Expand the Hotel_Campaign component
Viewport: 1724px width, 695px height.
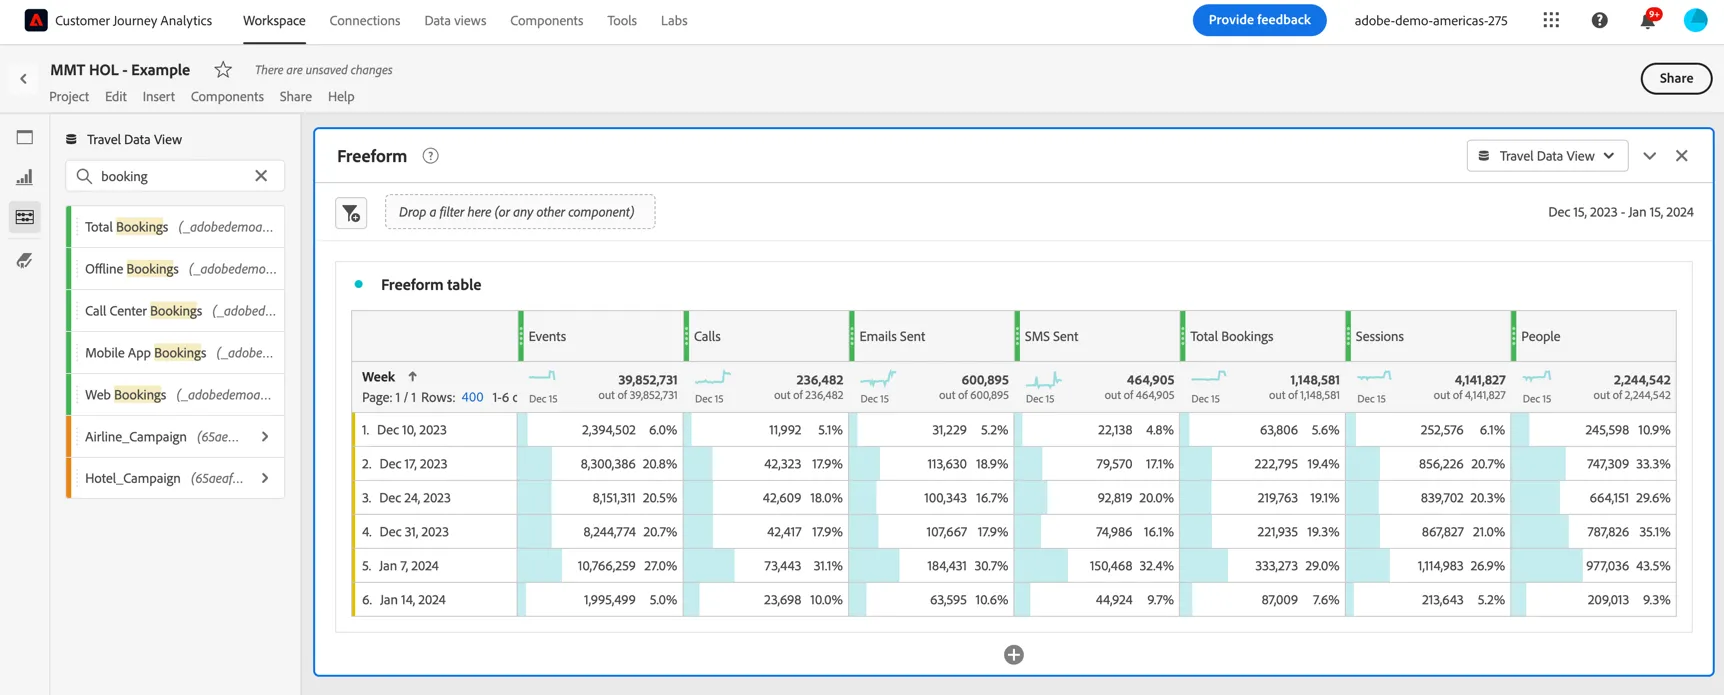tap(265, 479)
